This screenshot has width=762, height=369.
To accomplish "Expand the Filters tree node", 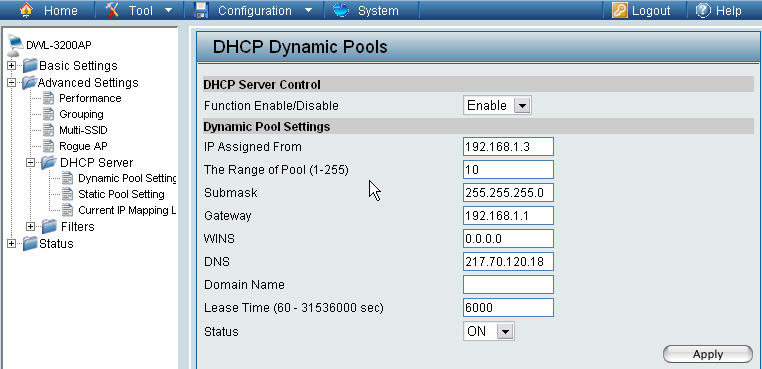I will [31, 227].
